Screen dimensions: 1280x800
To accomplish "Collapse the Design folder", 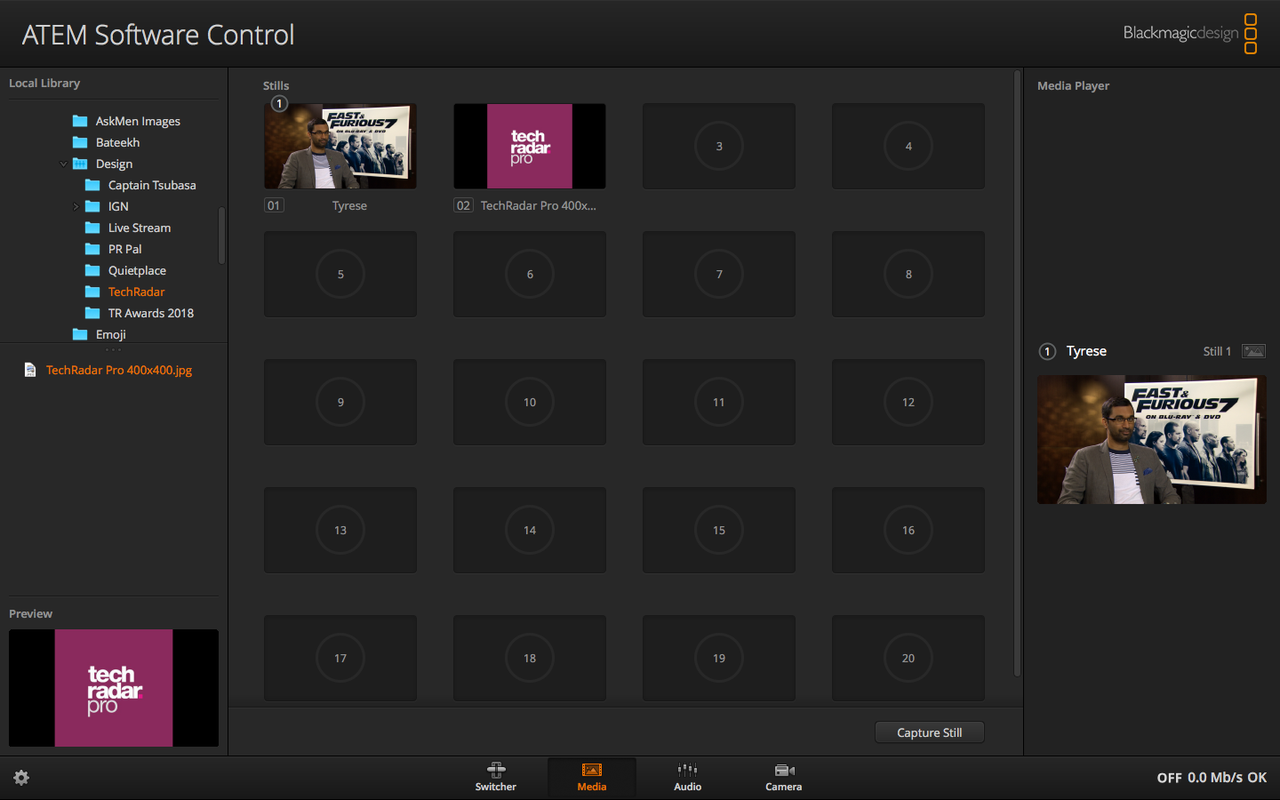I will 64,164.
